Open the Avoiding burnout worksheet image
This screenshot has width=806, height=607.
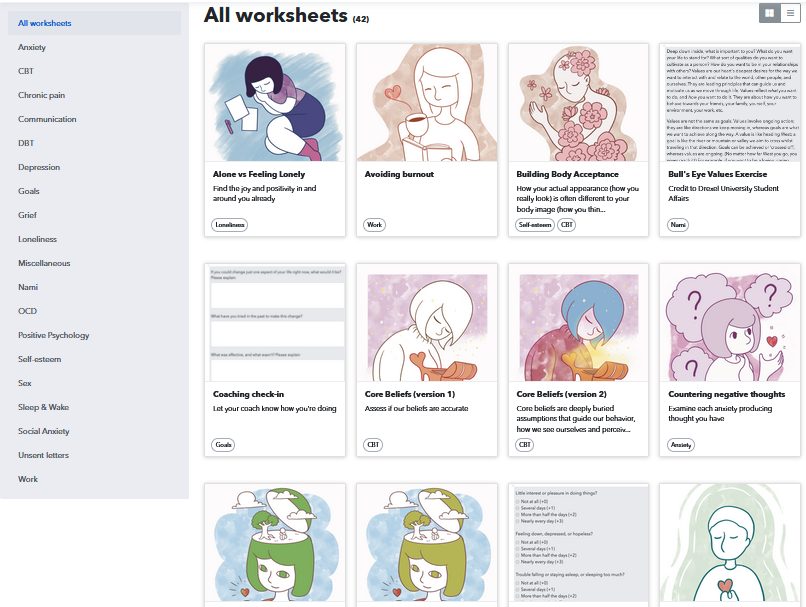(x=427, y=103)
